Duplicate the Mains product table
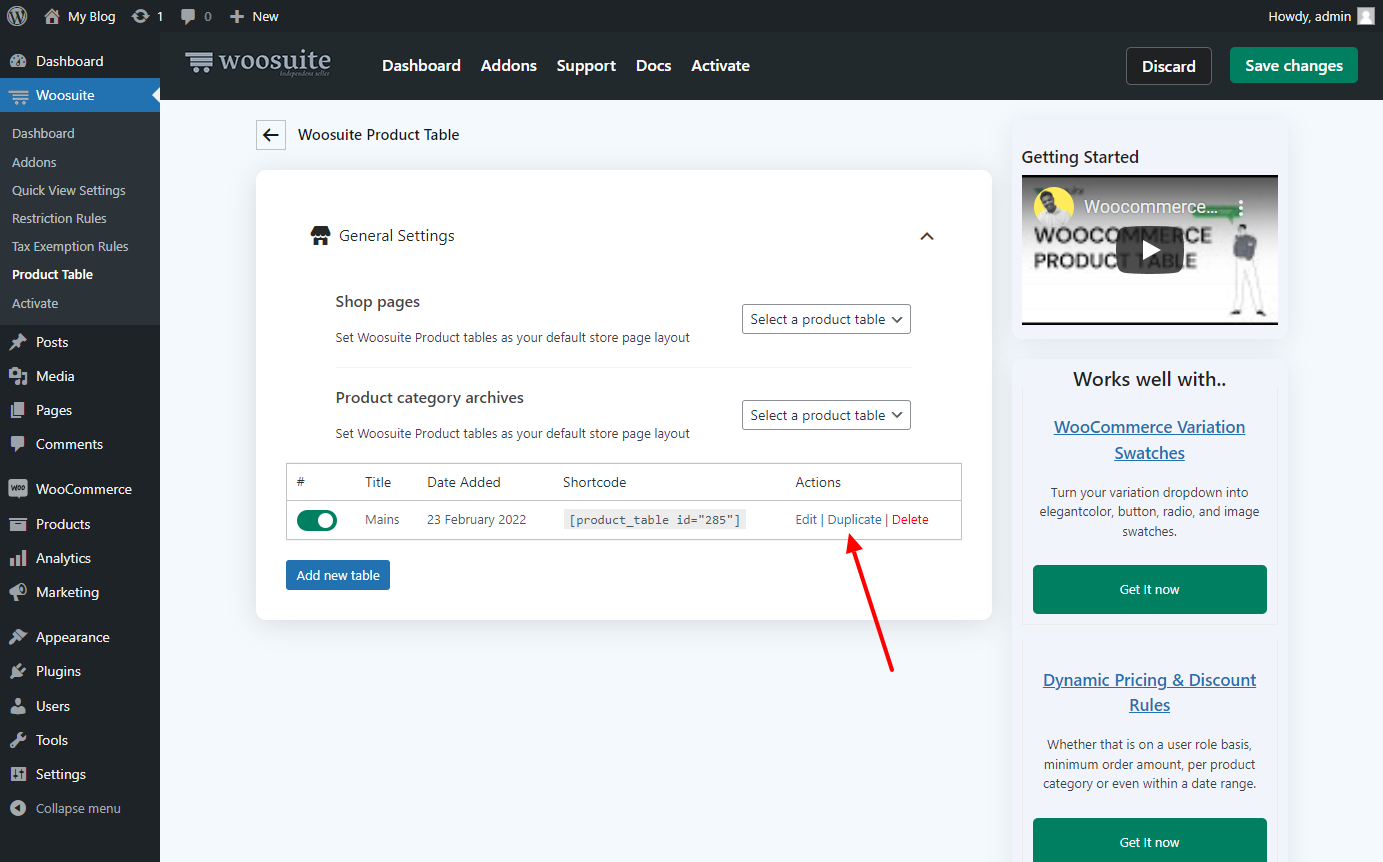Viewport: 1383px width, 862px height. tap(855, 520)
